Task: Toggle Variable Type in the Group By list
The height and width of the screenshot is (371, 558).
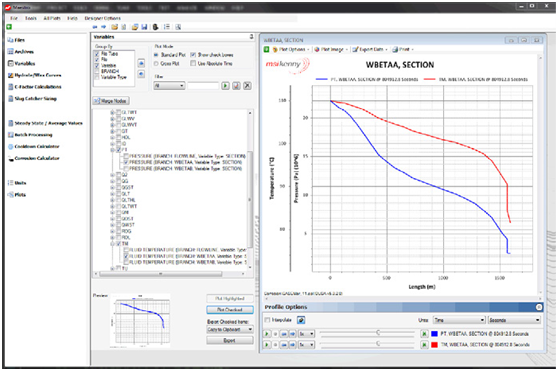Action: coord(97,77)
